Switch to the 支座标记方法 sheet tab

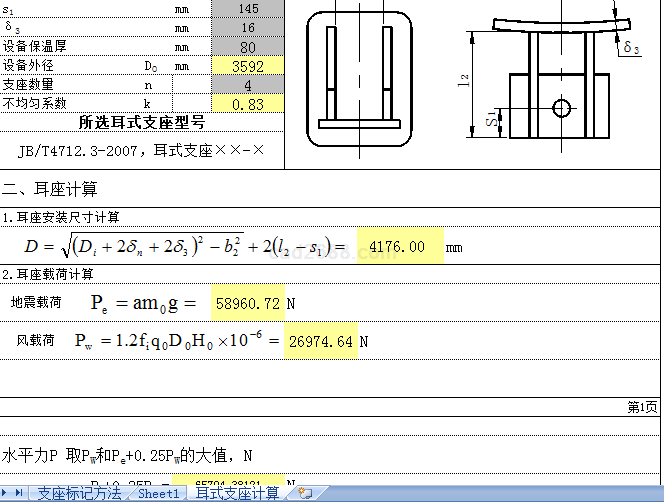79,493
